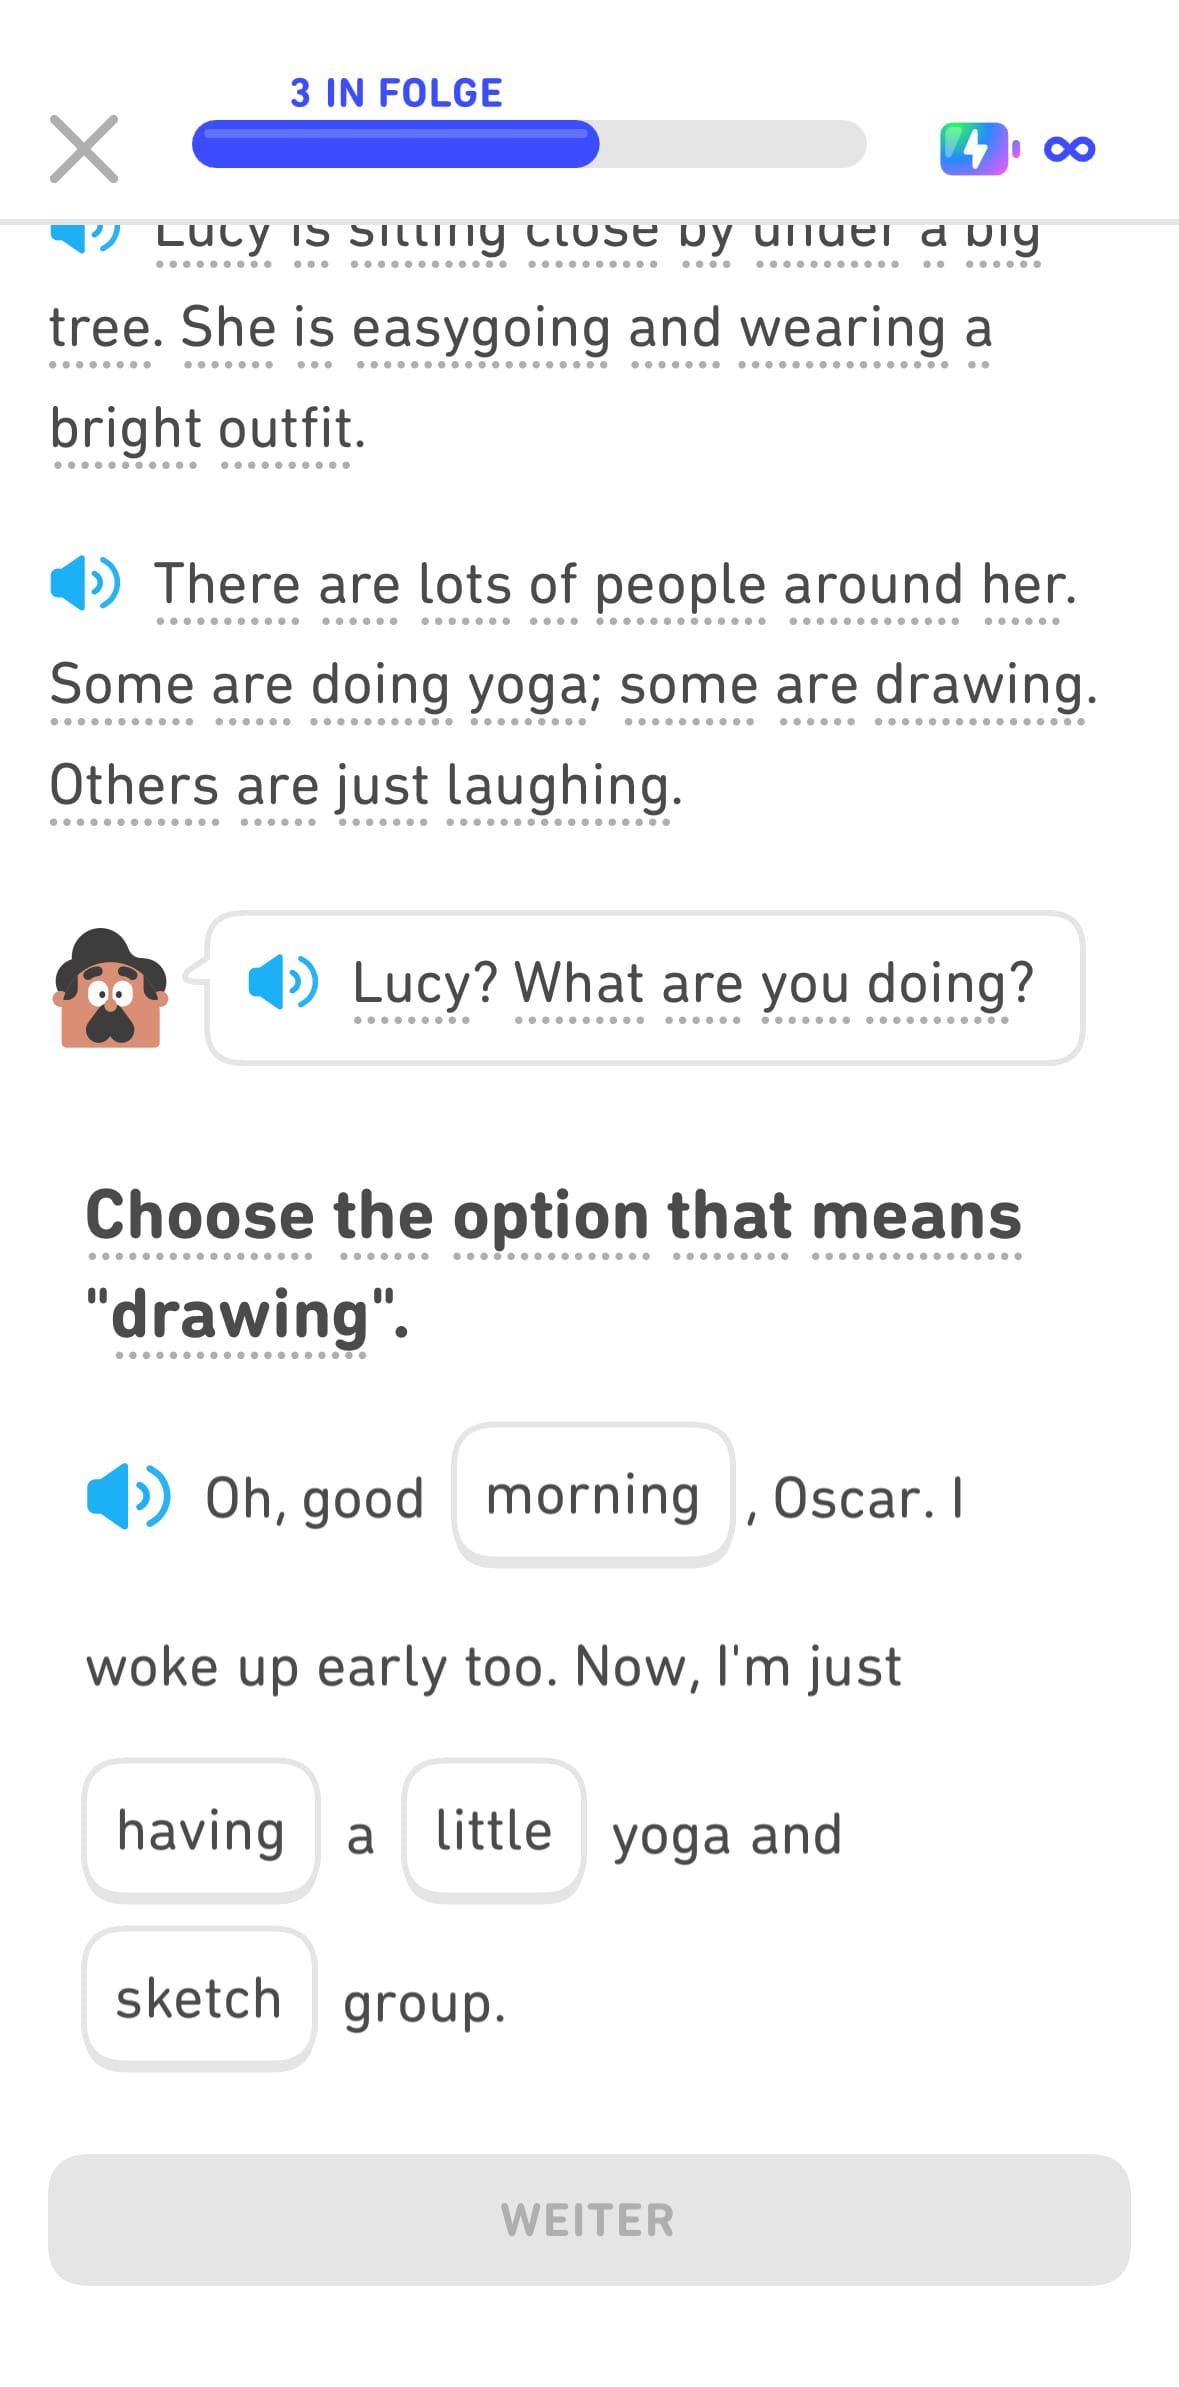Close the lesson with the X
The image size is (1179, 2387).
pyautogui.click(x=84, y=147)
